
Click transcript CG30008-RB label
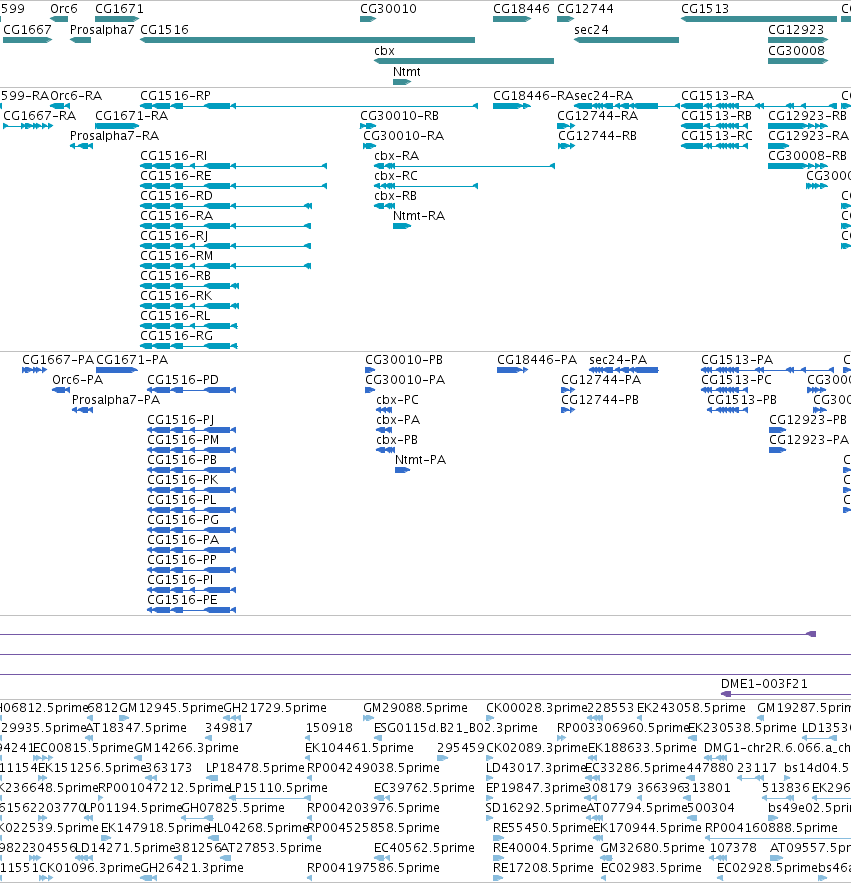[807, 156]
